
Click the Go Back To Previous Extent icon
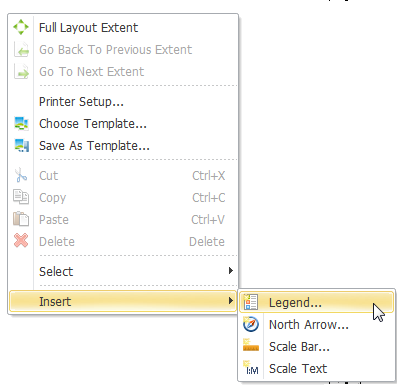click(x=21, y=49)
